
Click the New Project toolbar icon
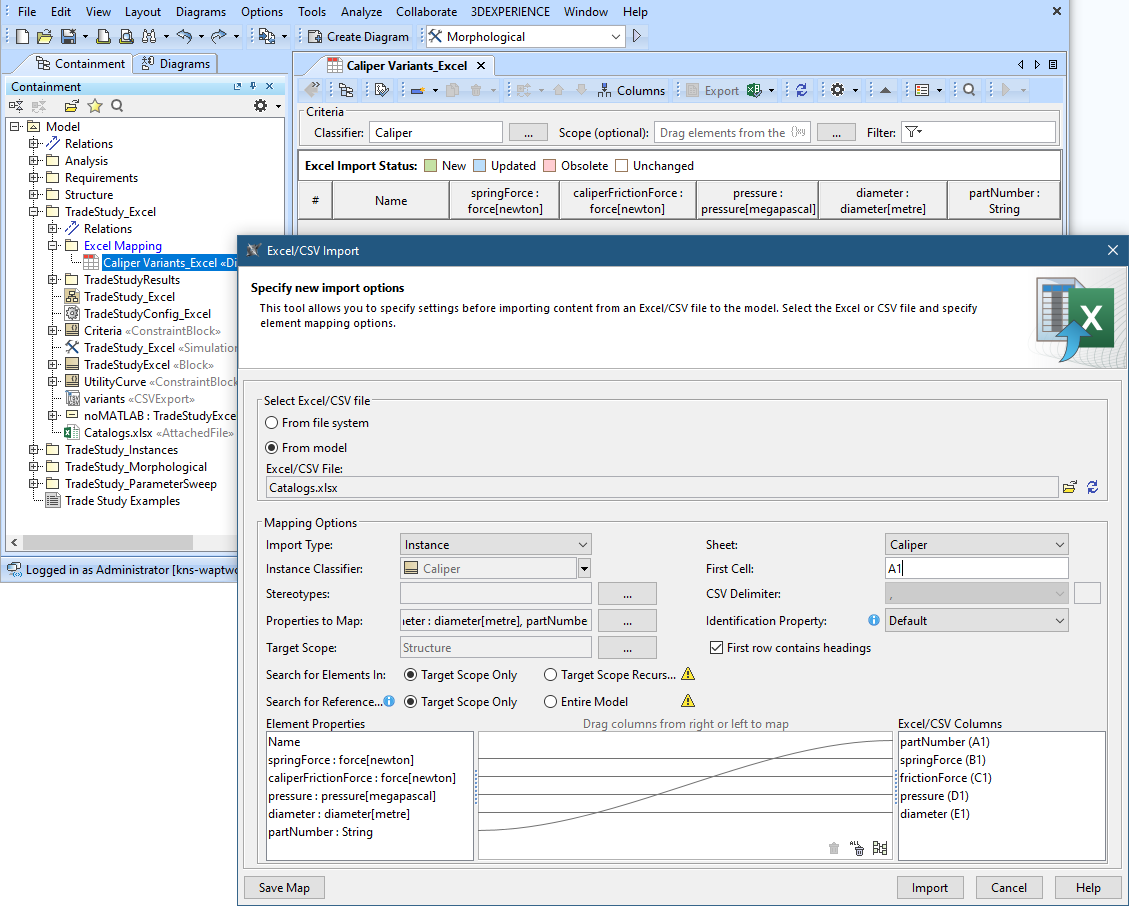[x=22, y=36]
